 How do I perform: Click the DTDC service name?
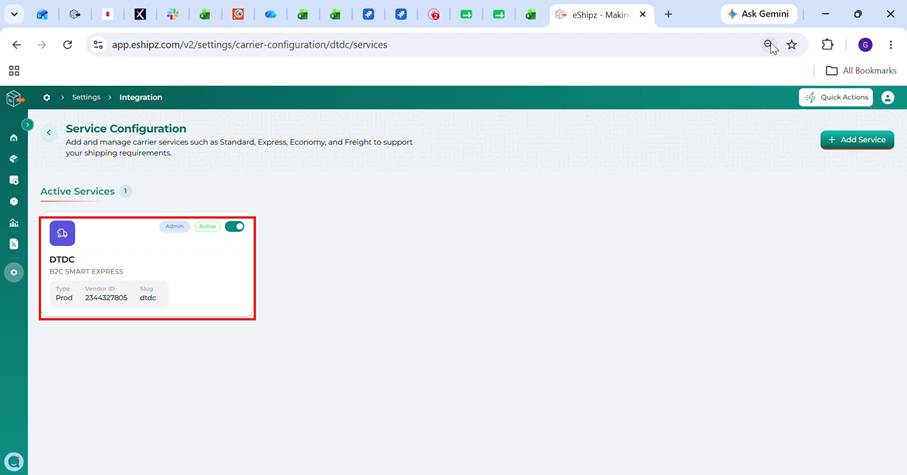(x=62, y=260)
